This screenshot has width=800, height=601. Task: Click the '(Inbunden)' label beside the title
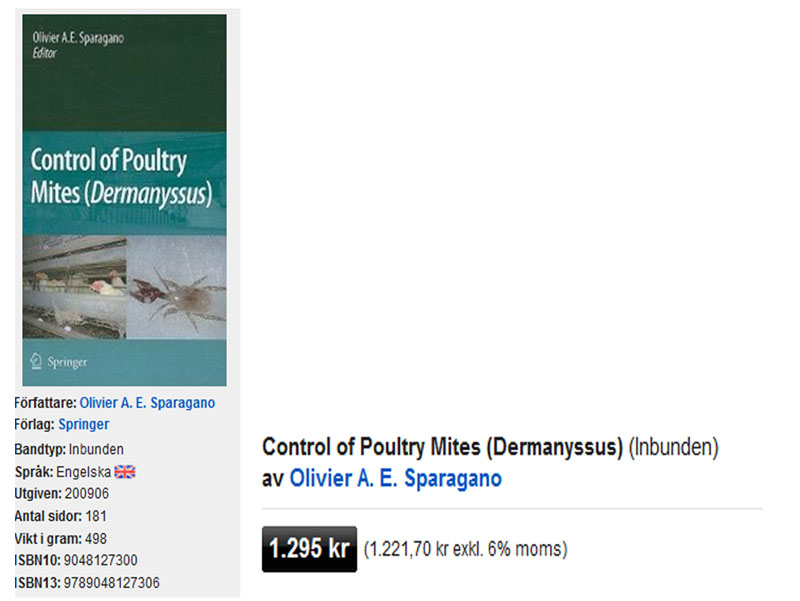[674, 447]
